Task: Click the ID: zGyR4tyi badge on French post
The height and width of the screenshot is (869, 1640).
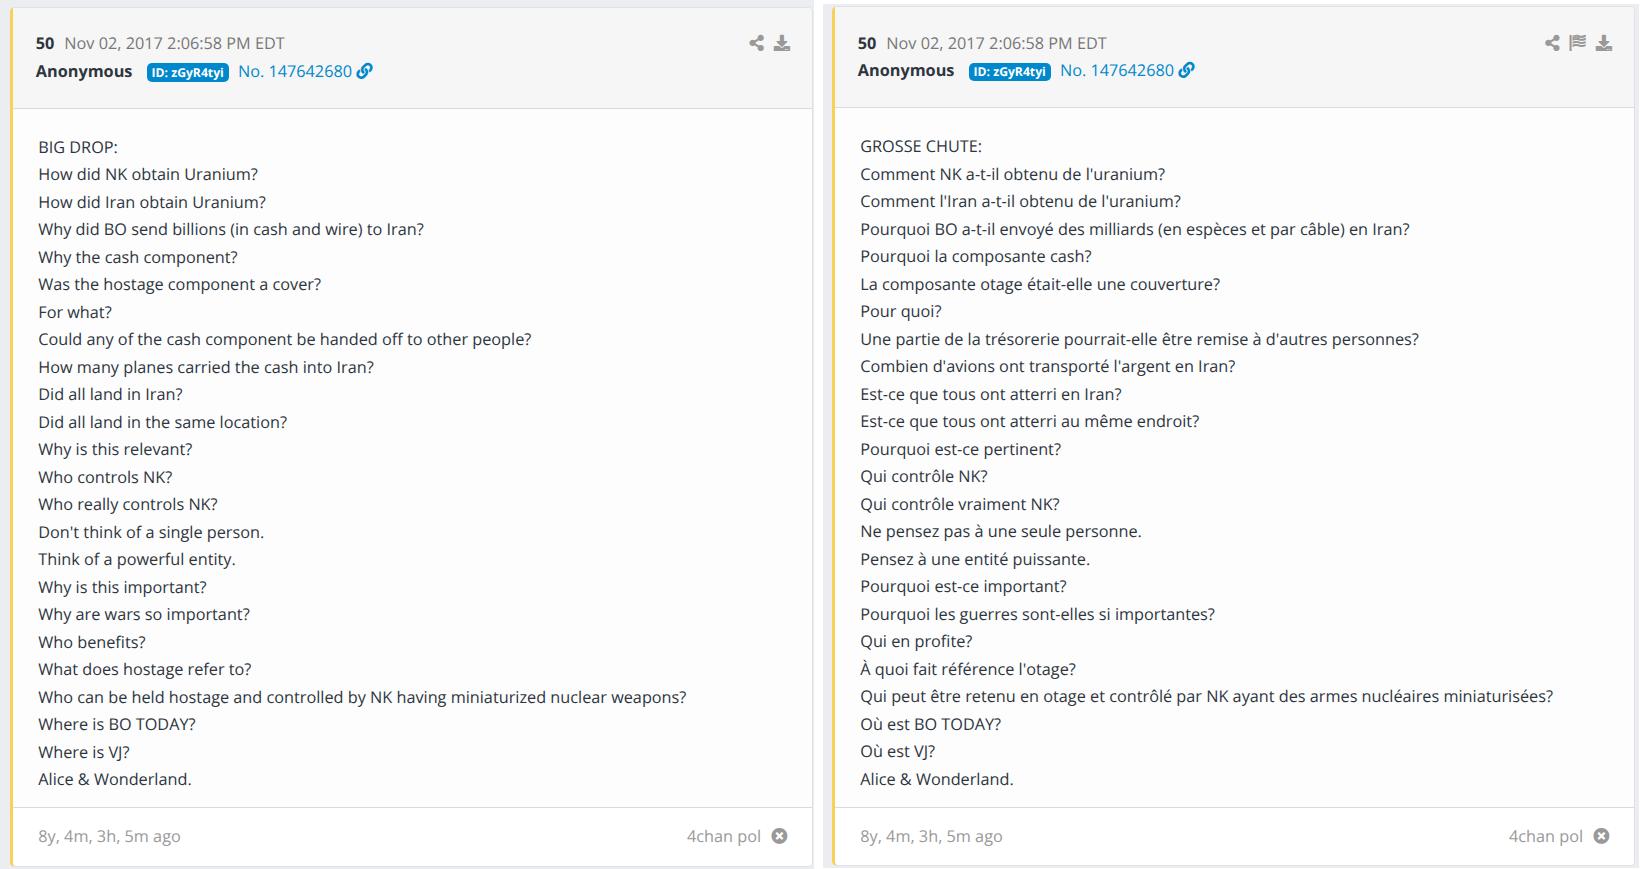Action: [1010, 71]
